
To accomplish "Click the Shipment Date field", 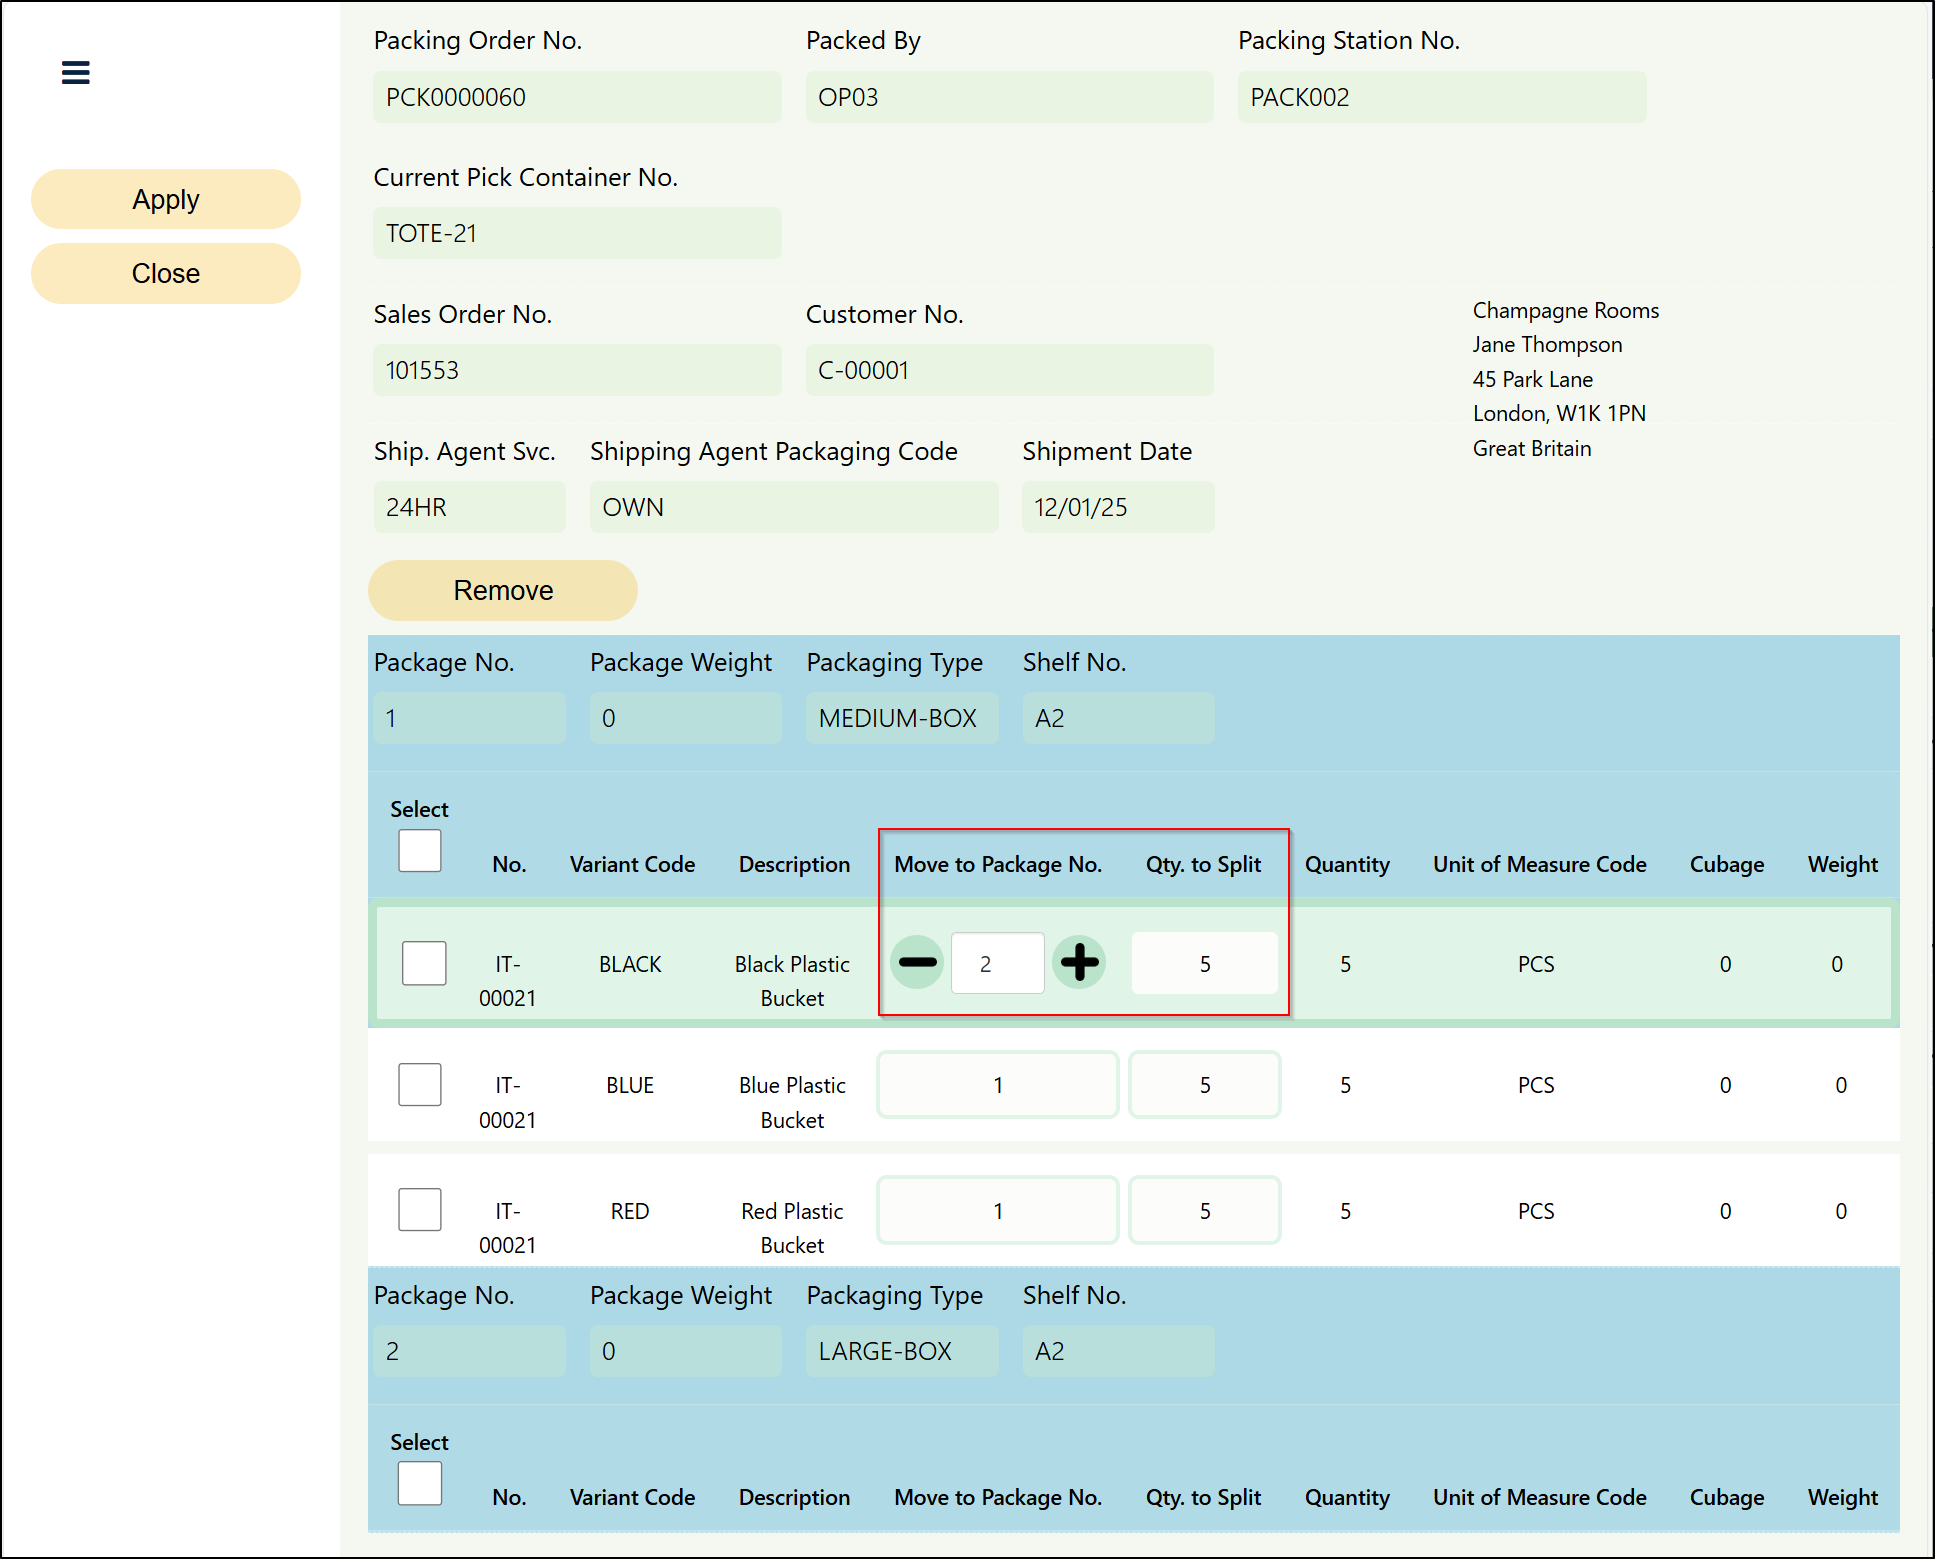I will 1117,507.
